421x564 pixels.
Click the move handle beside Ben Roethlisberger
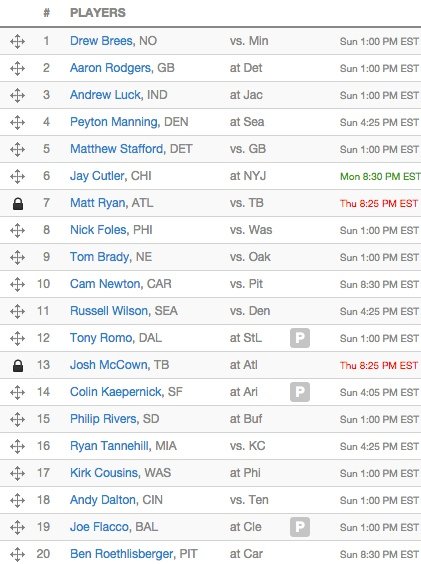click(17, 554)
